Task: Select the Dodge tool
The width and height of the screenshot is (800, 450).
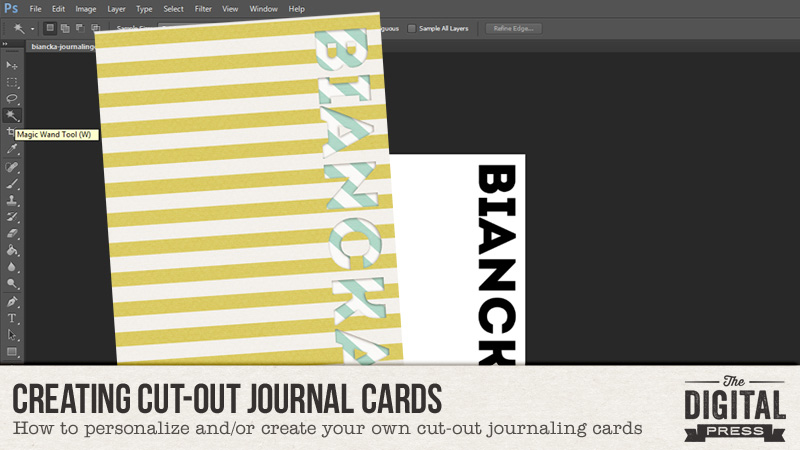Action: 12,284
